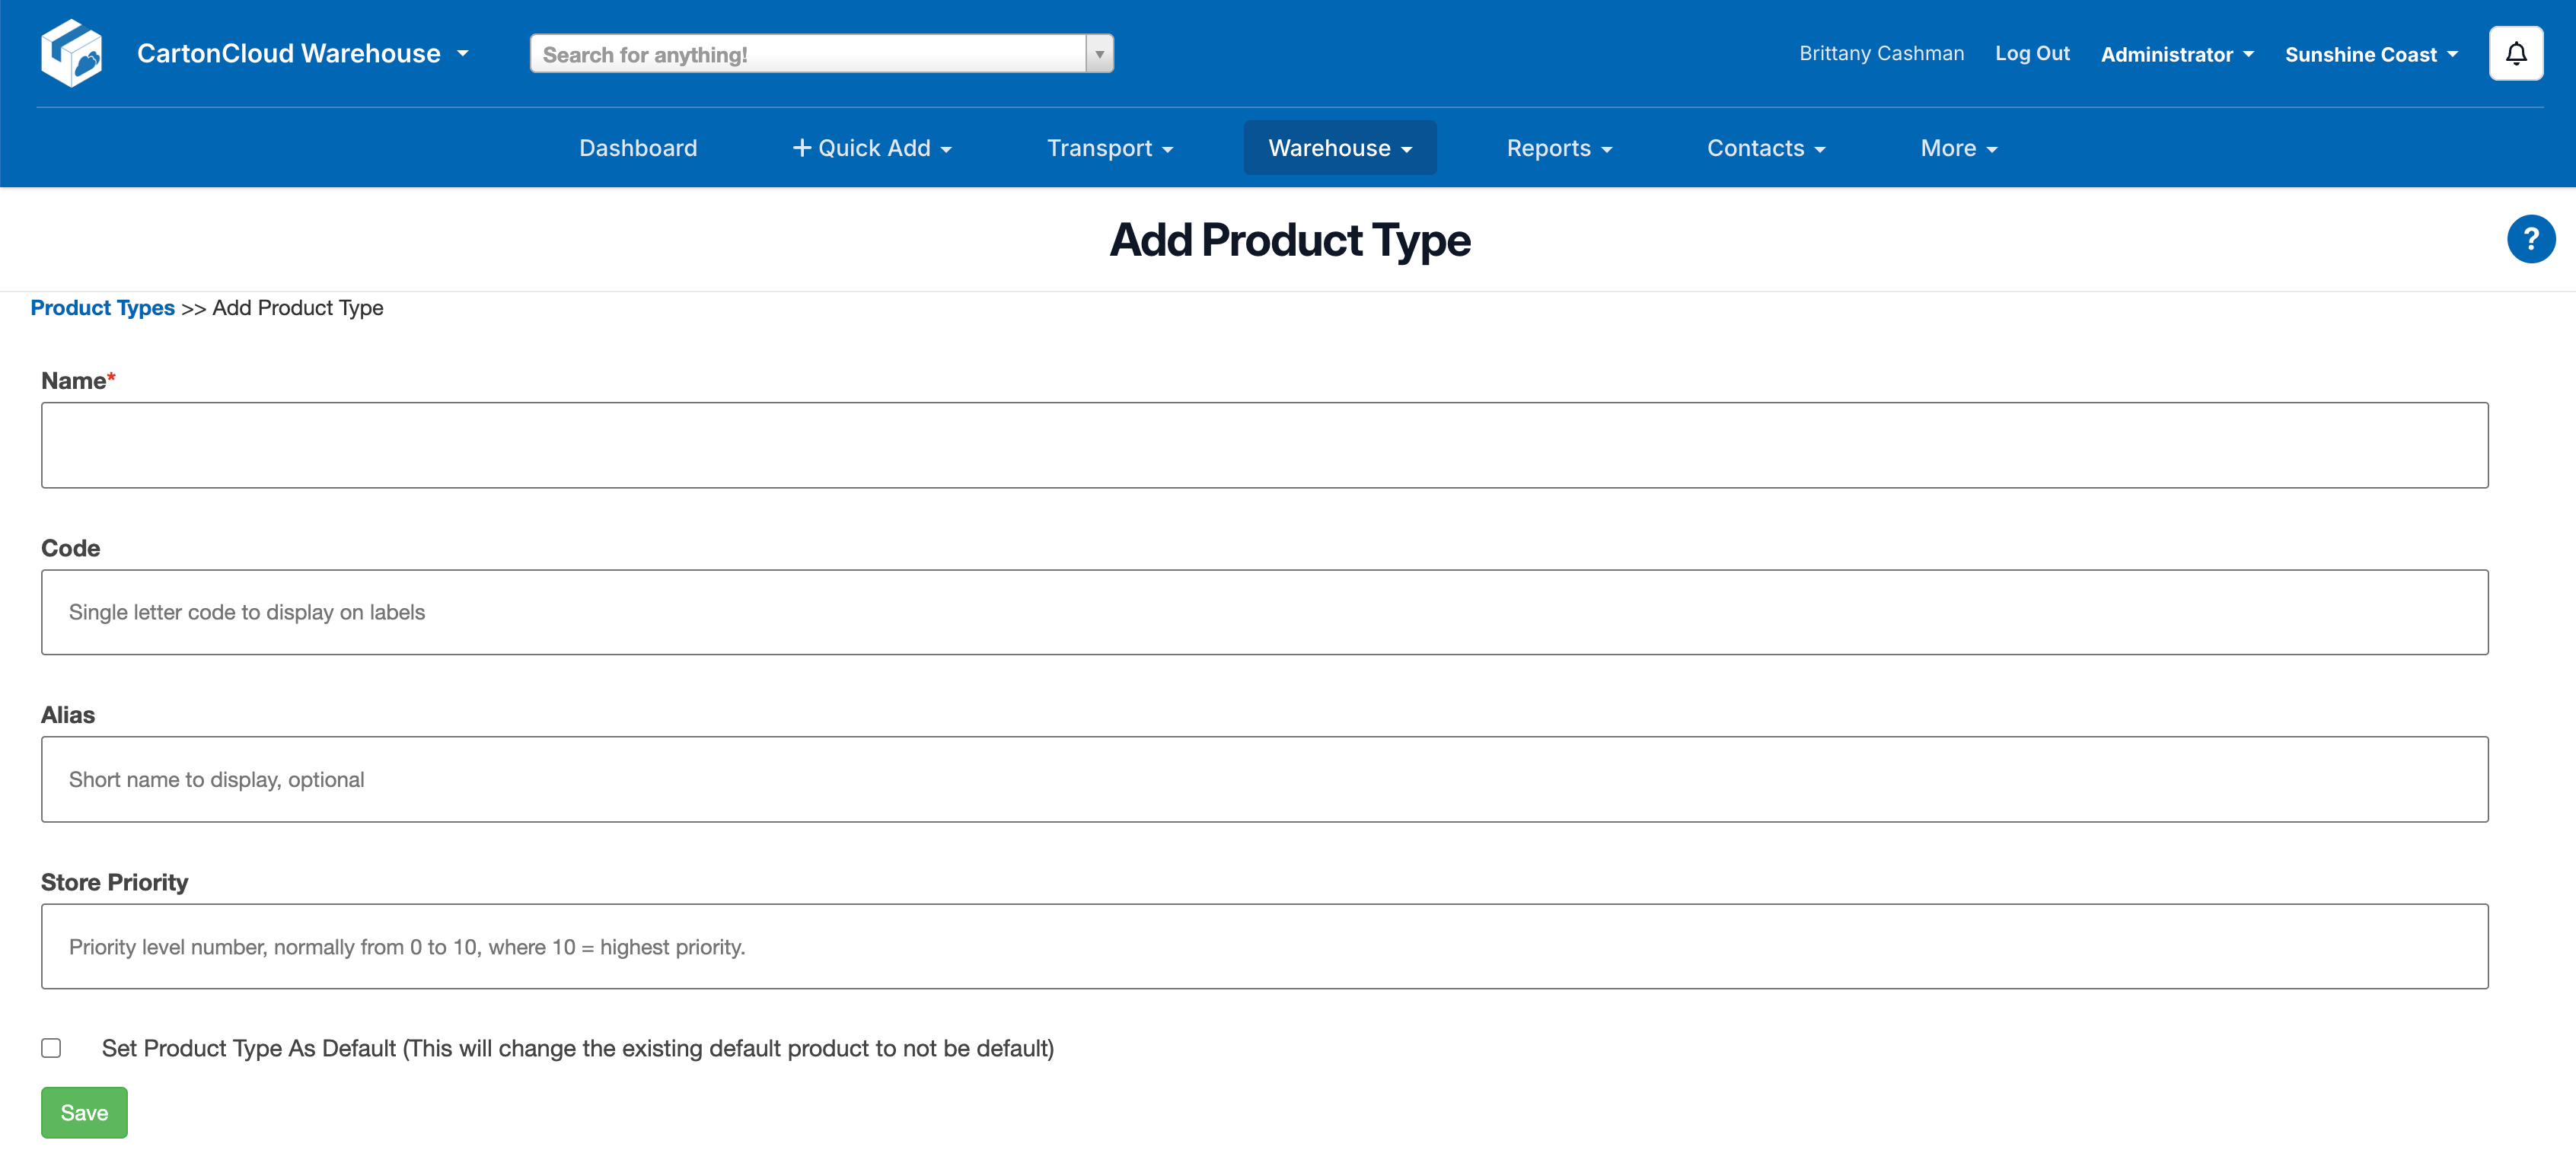Enable Set Product Type As Default checkbox
The height and width of the screenshot is (1166, 2576).
click(51, 1048)
